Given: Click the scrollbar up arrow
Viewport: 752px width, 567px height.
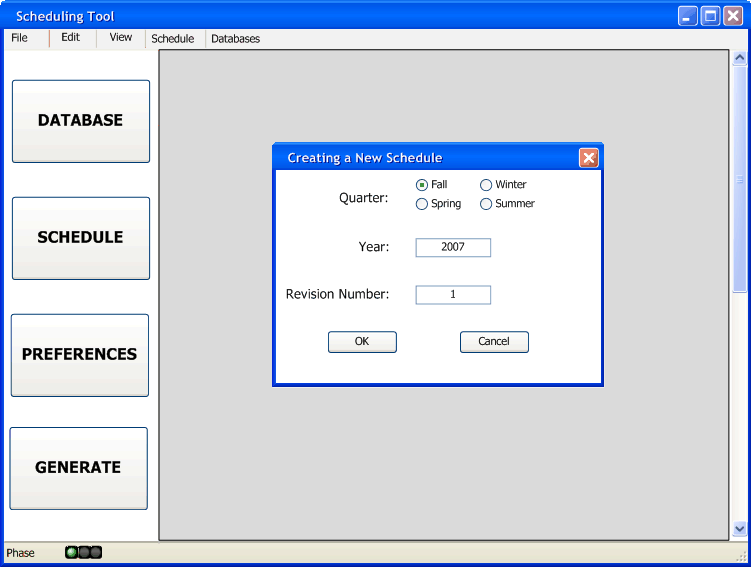Looking at the screenshot, I should pos(740,58).
